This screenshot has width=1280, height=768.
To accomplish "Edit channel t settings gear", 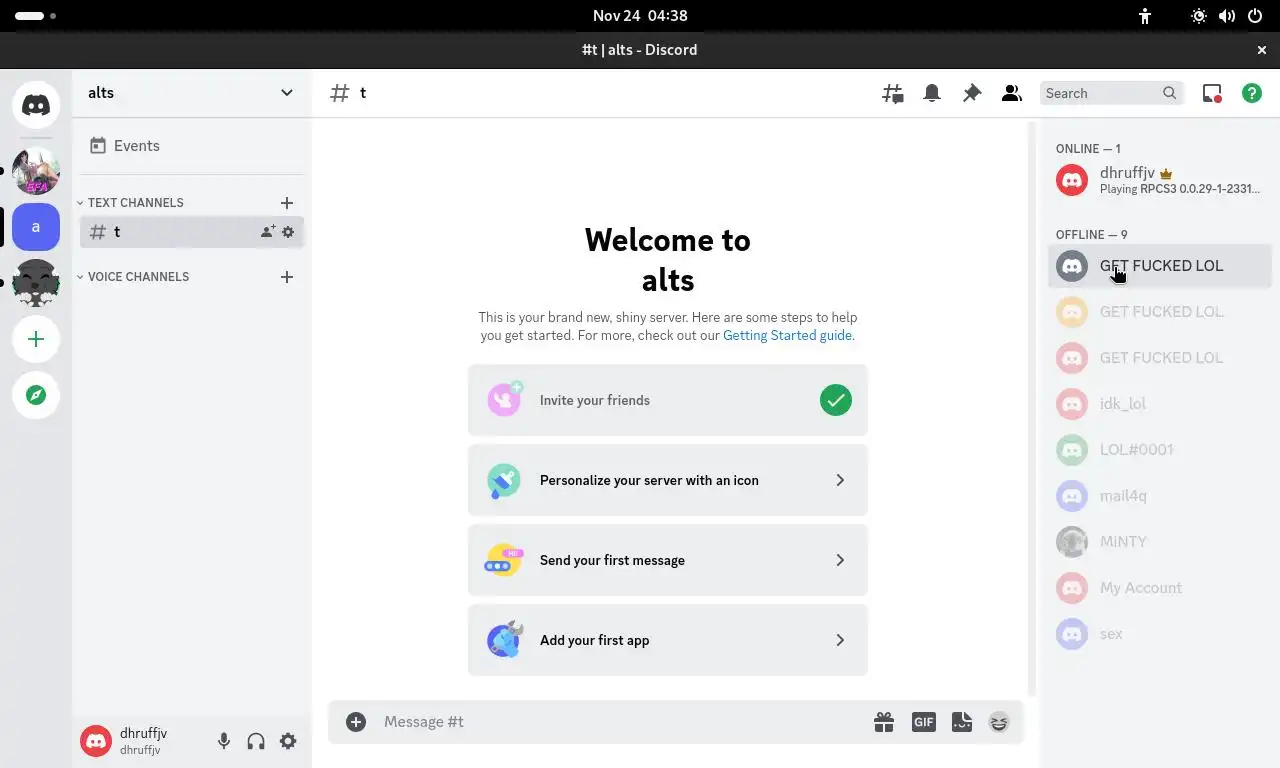I will [288, 231].
